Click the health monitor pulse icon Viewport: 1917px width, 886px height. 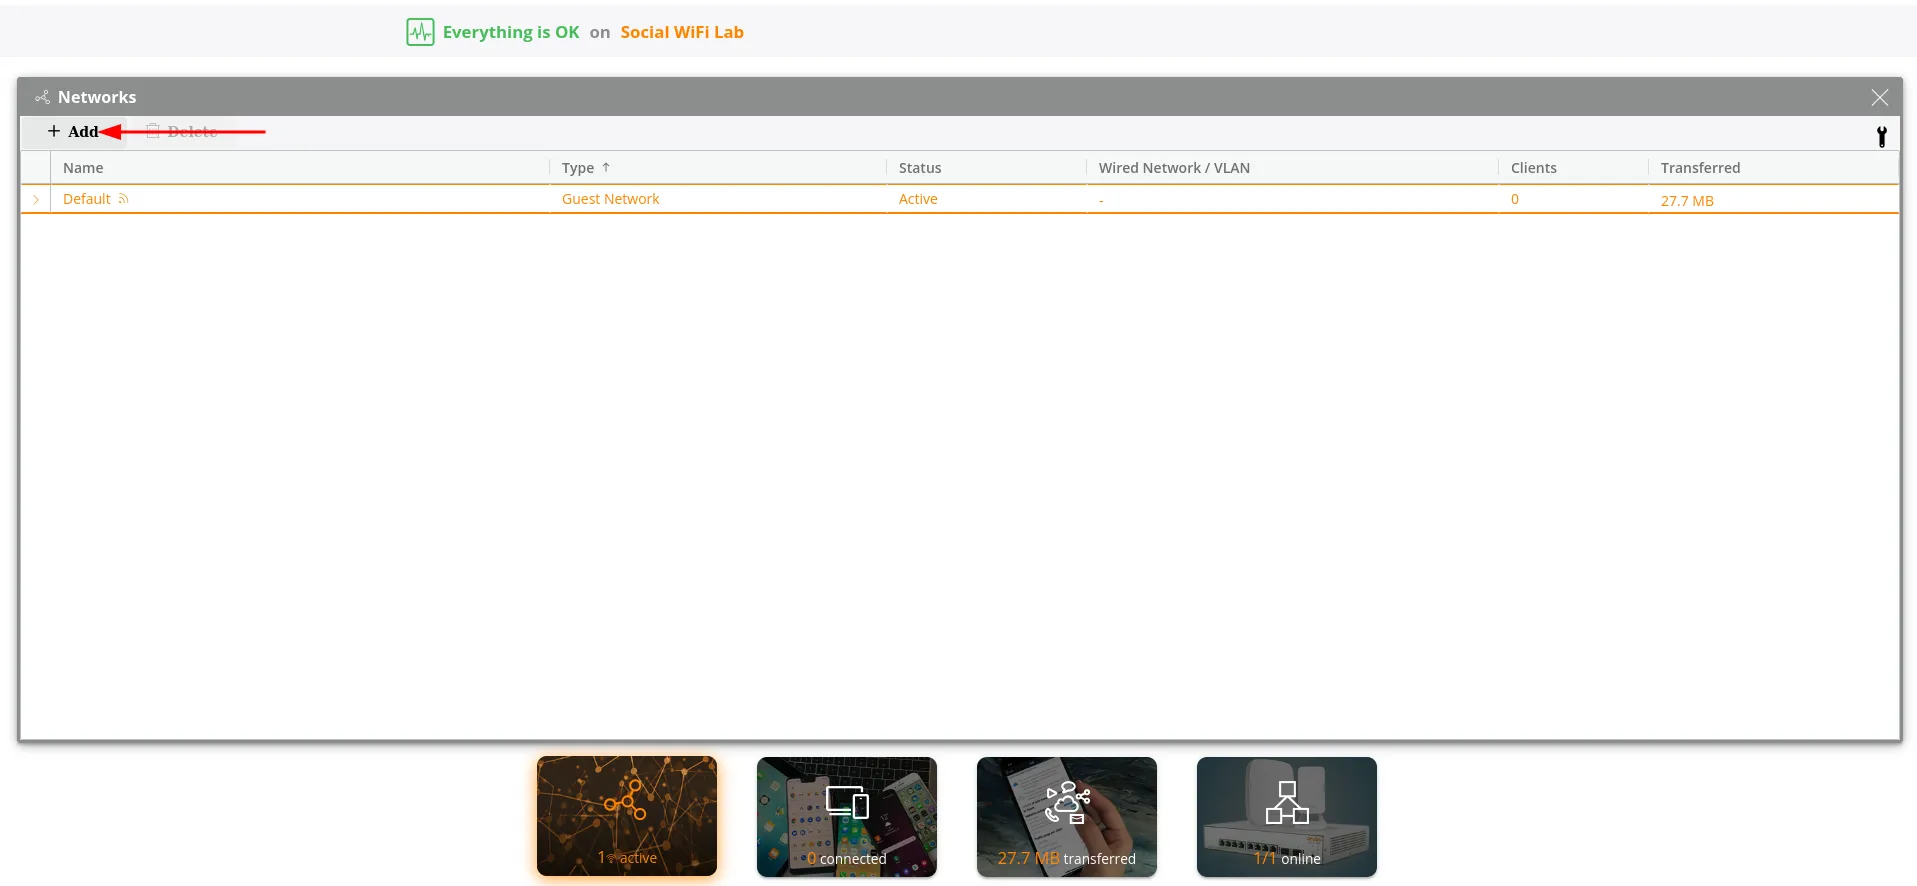420,32
